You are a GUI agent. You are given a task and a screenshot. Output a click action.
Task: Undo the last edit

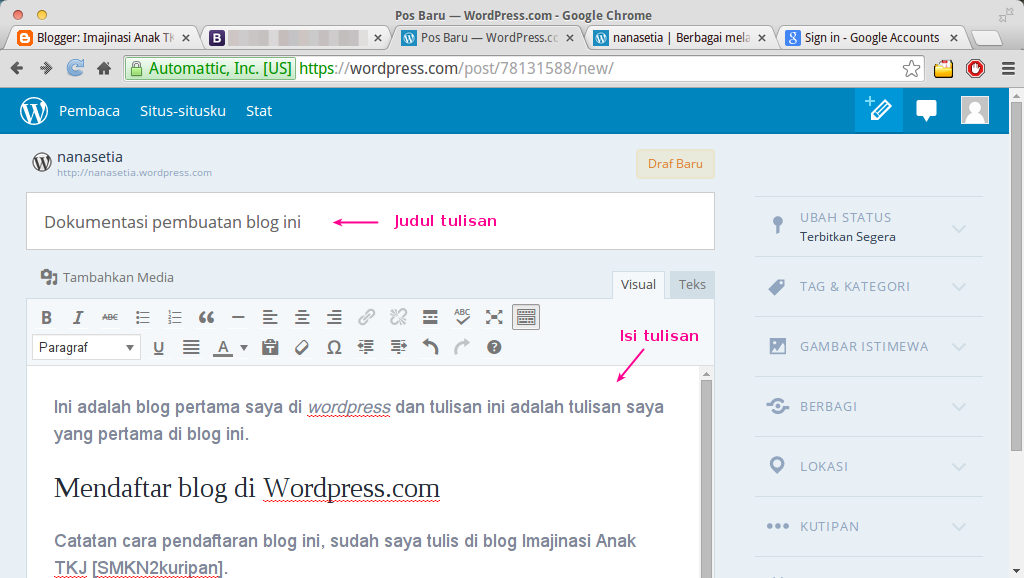tap(430, 347)
